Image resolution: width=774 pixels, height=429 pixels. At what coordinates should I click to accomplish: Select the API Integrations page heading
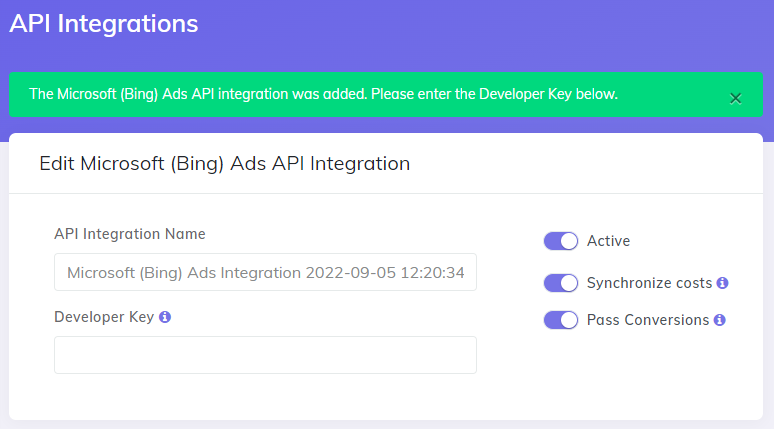coord(104,24)
